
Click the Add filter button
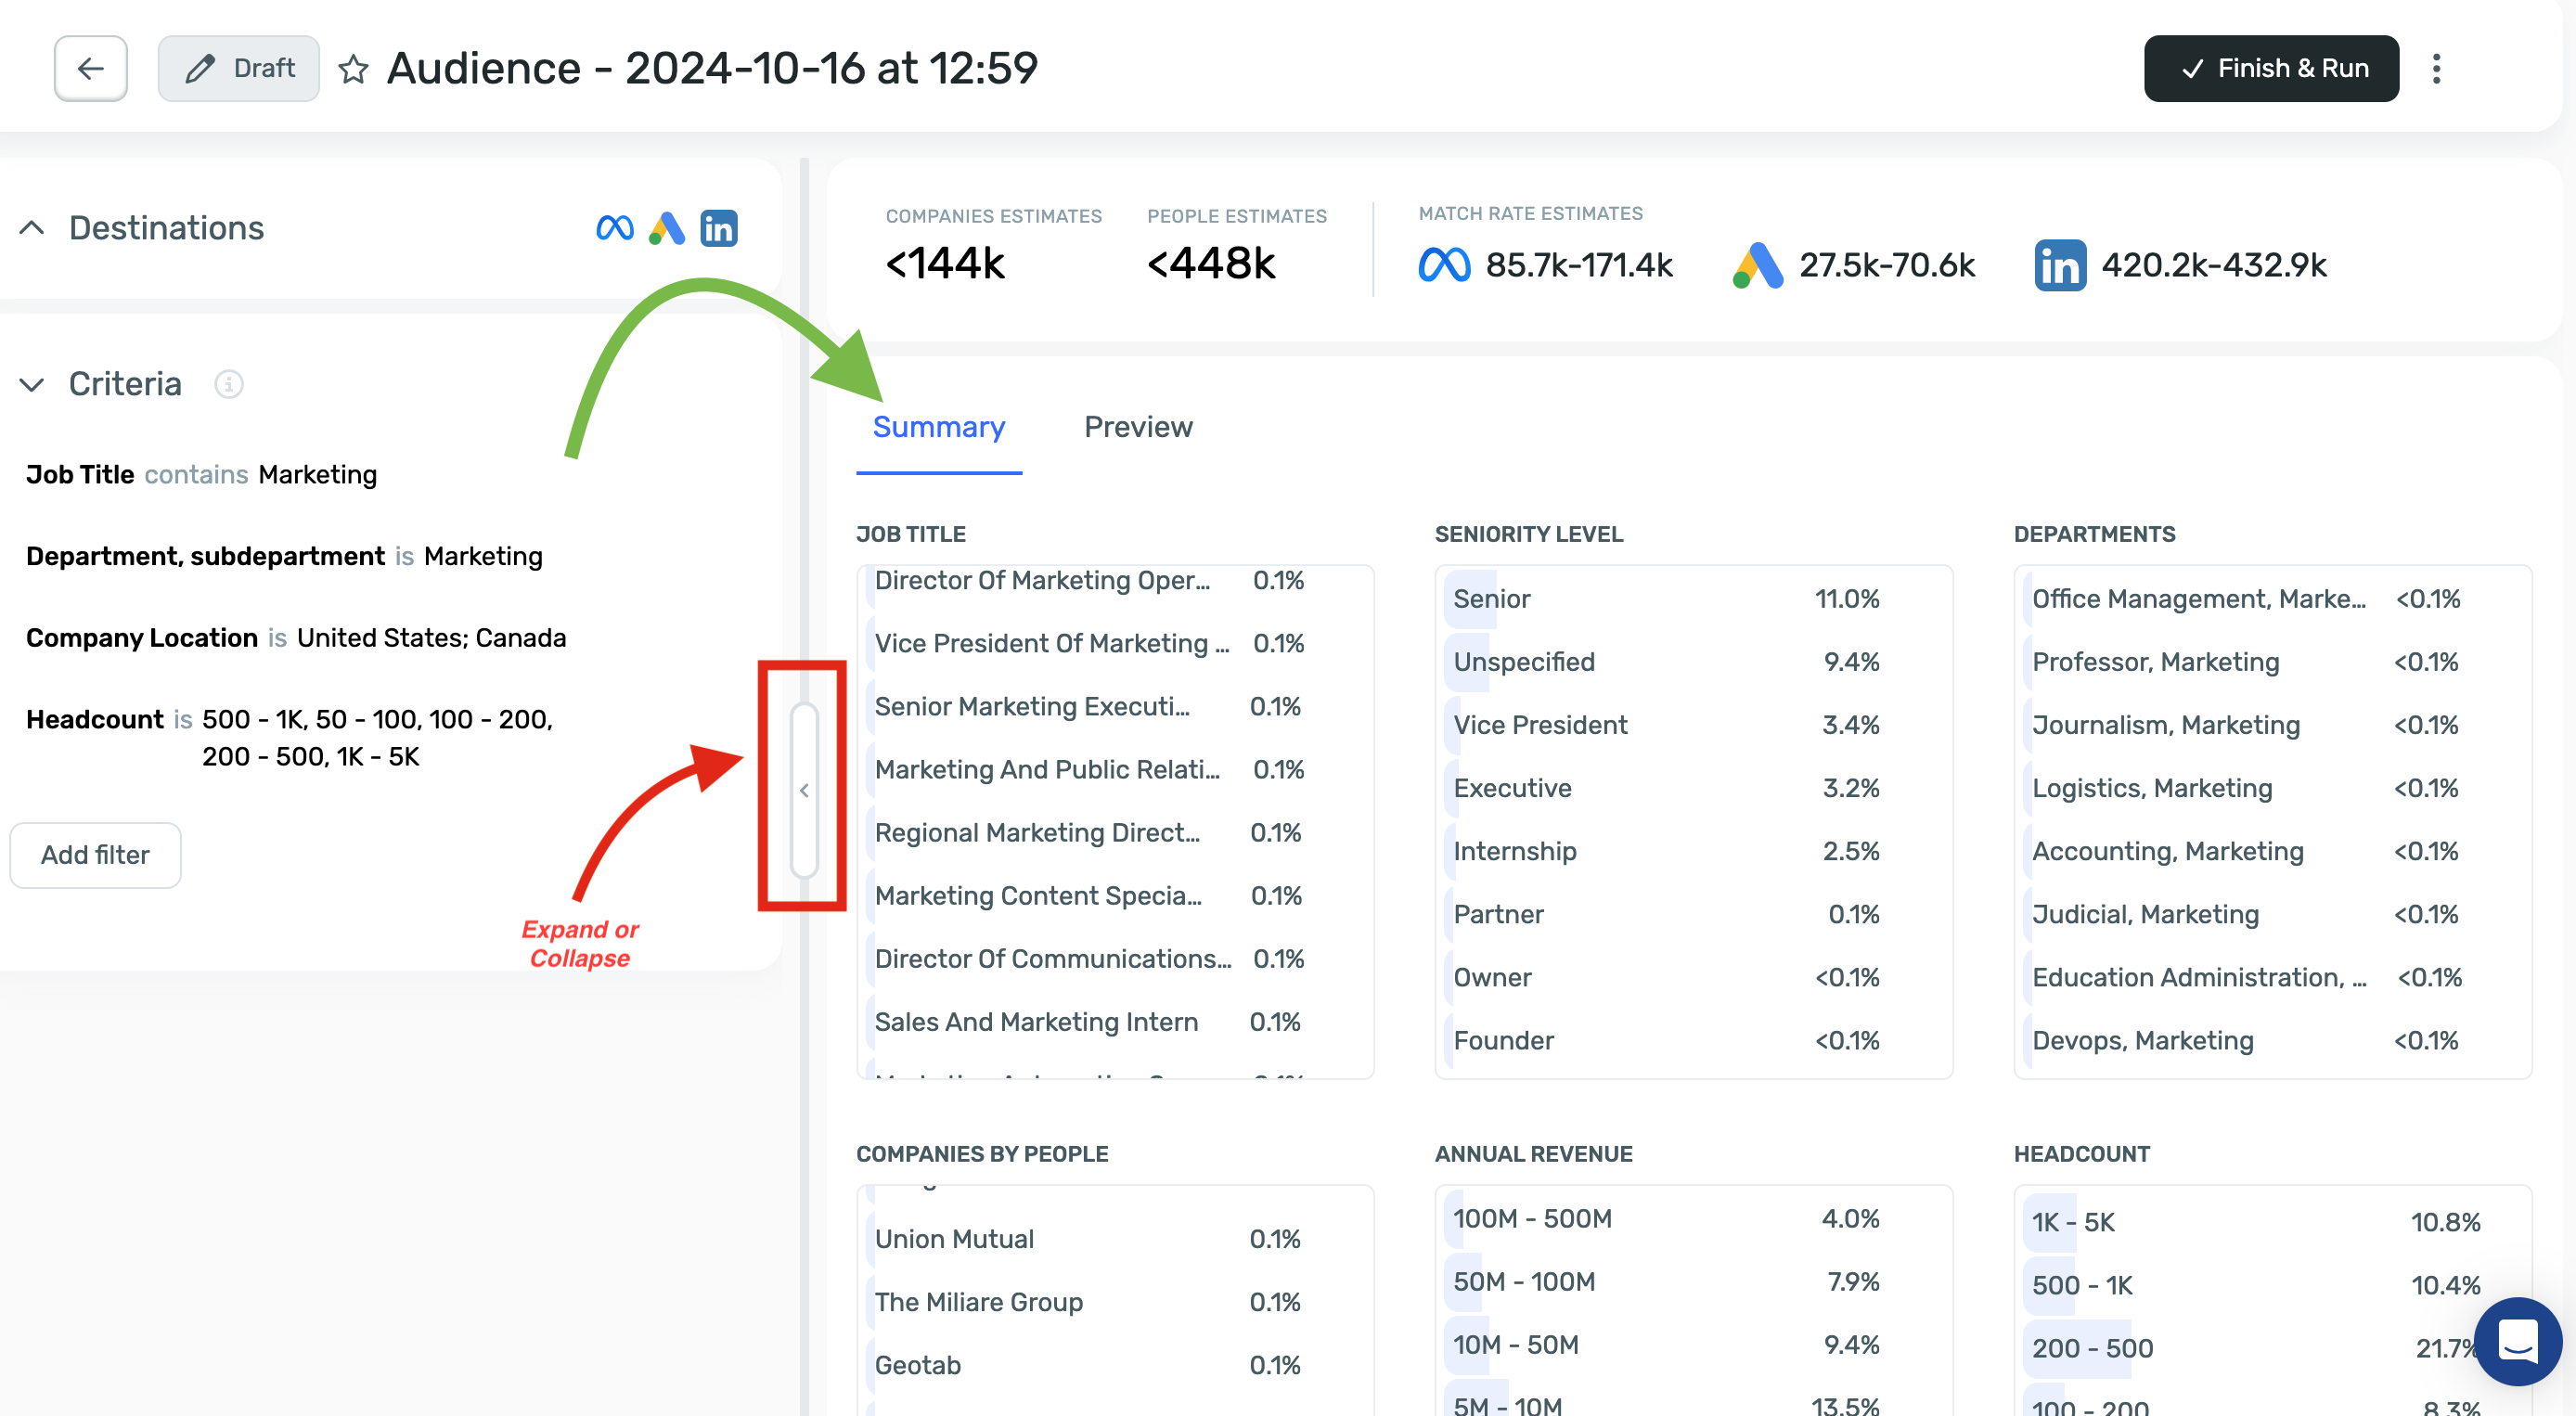point(95,855)
